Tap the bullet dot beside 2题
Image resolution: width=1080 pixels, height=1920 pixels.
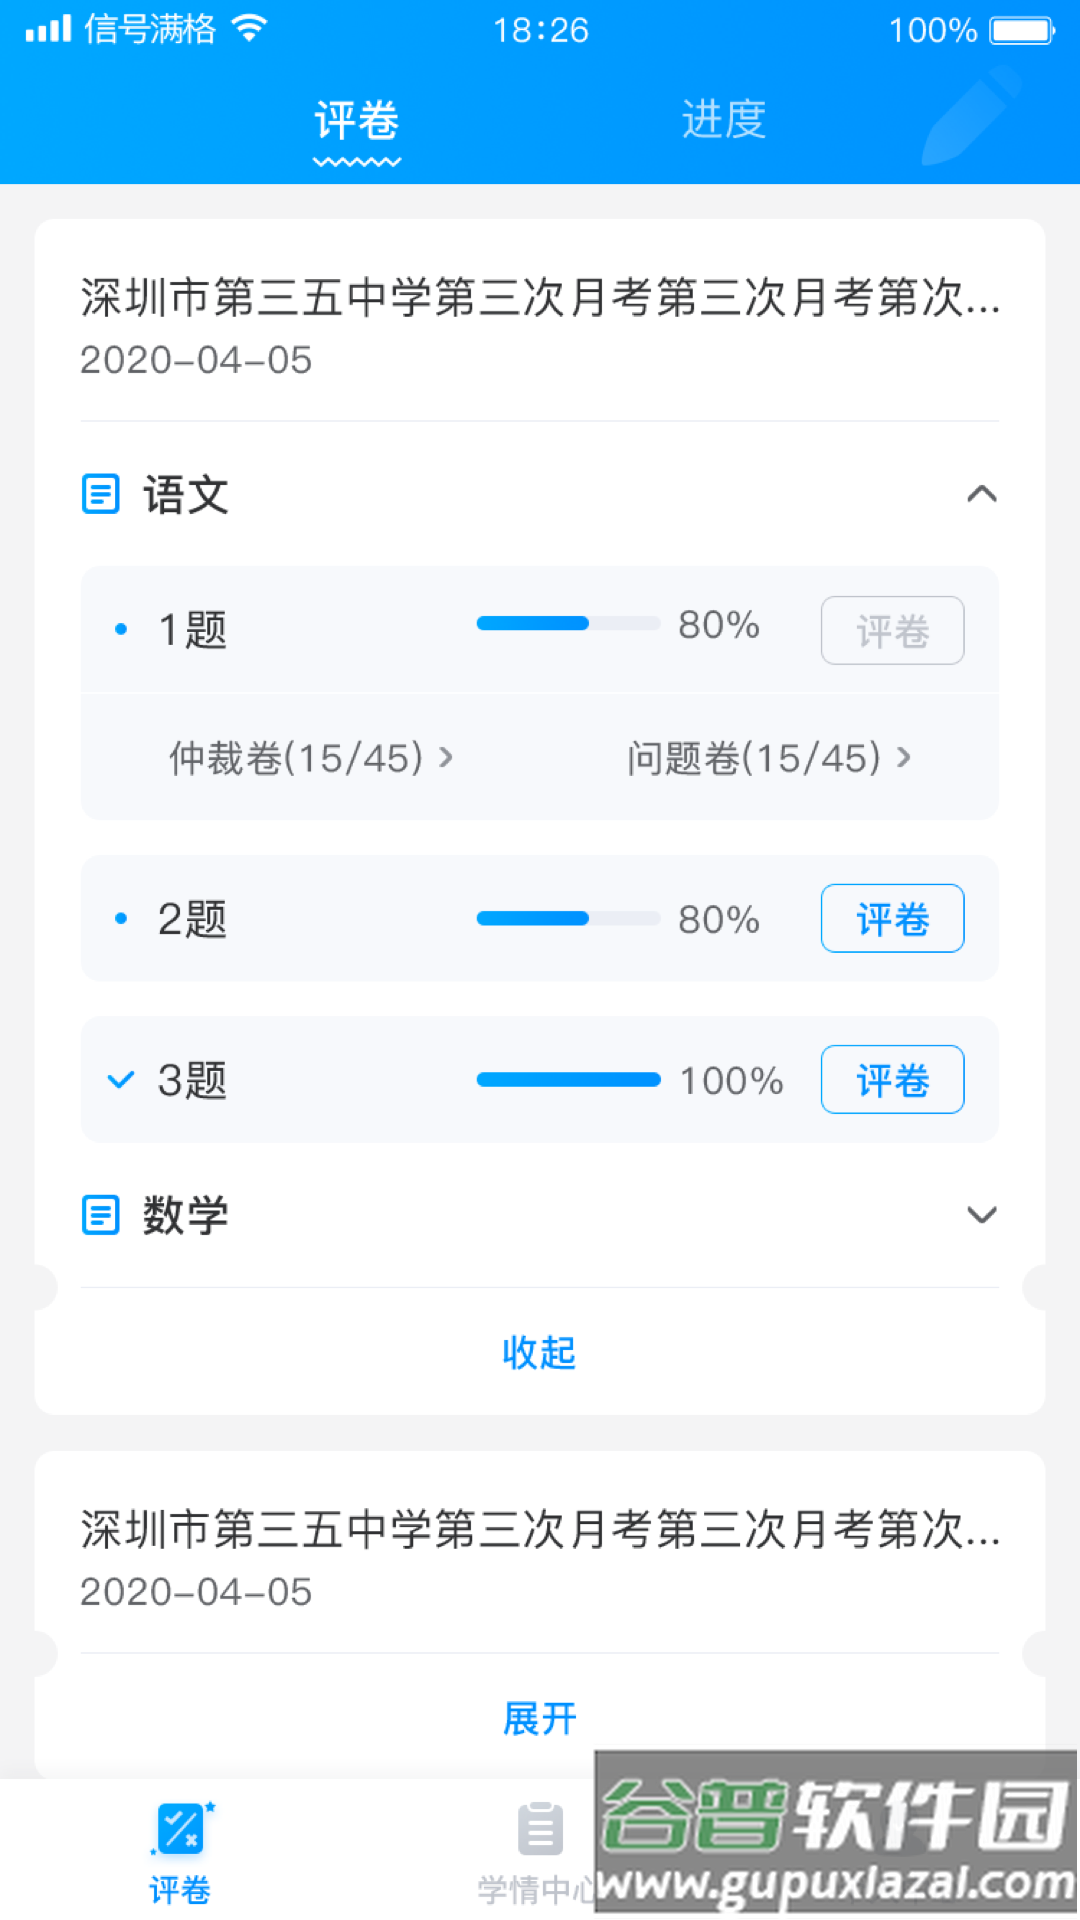pos(121,918)
